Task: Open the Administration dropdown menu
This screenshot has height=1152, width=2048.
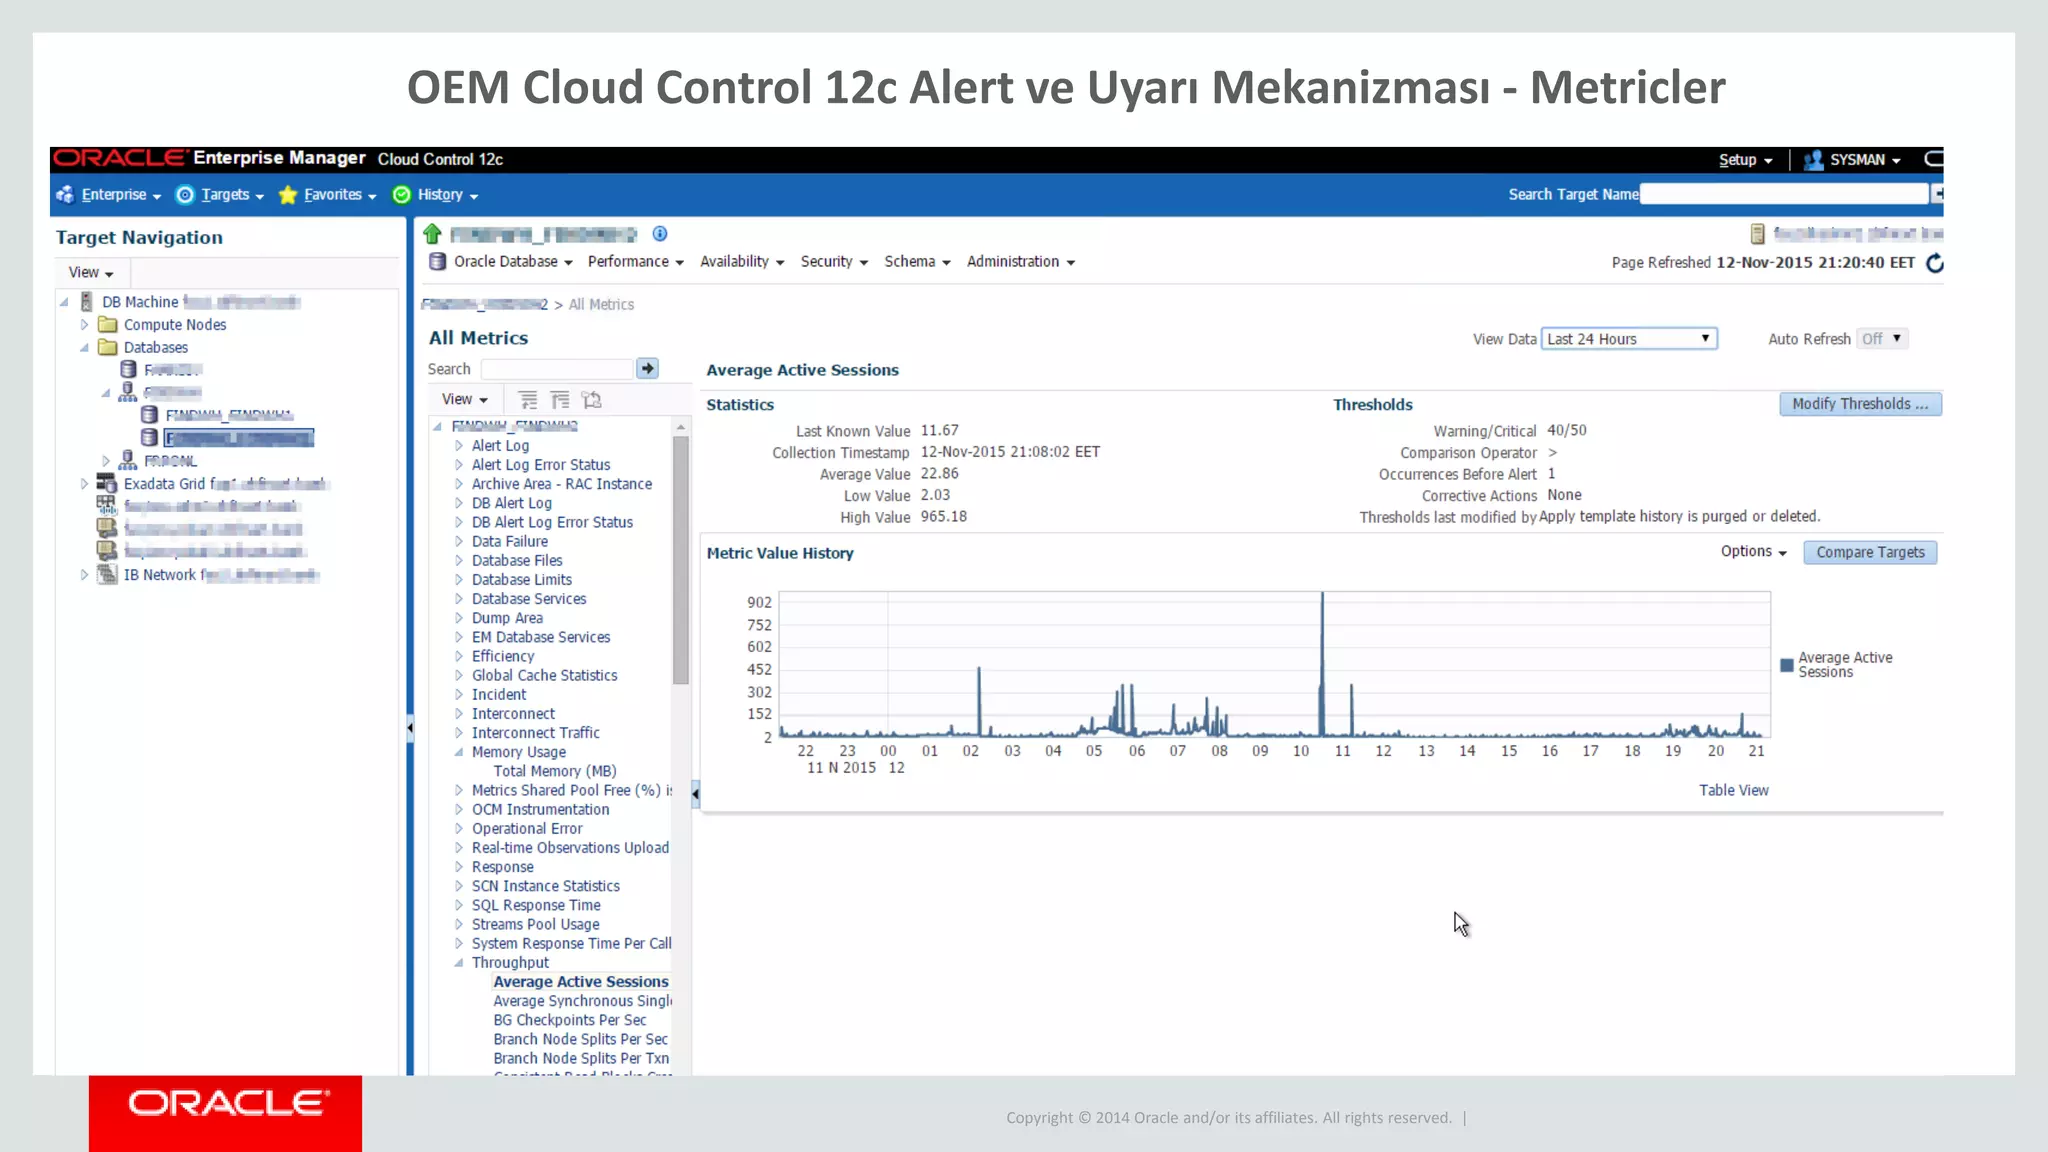Action: [1021, 262]
